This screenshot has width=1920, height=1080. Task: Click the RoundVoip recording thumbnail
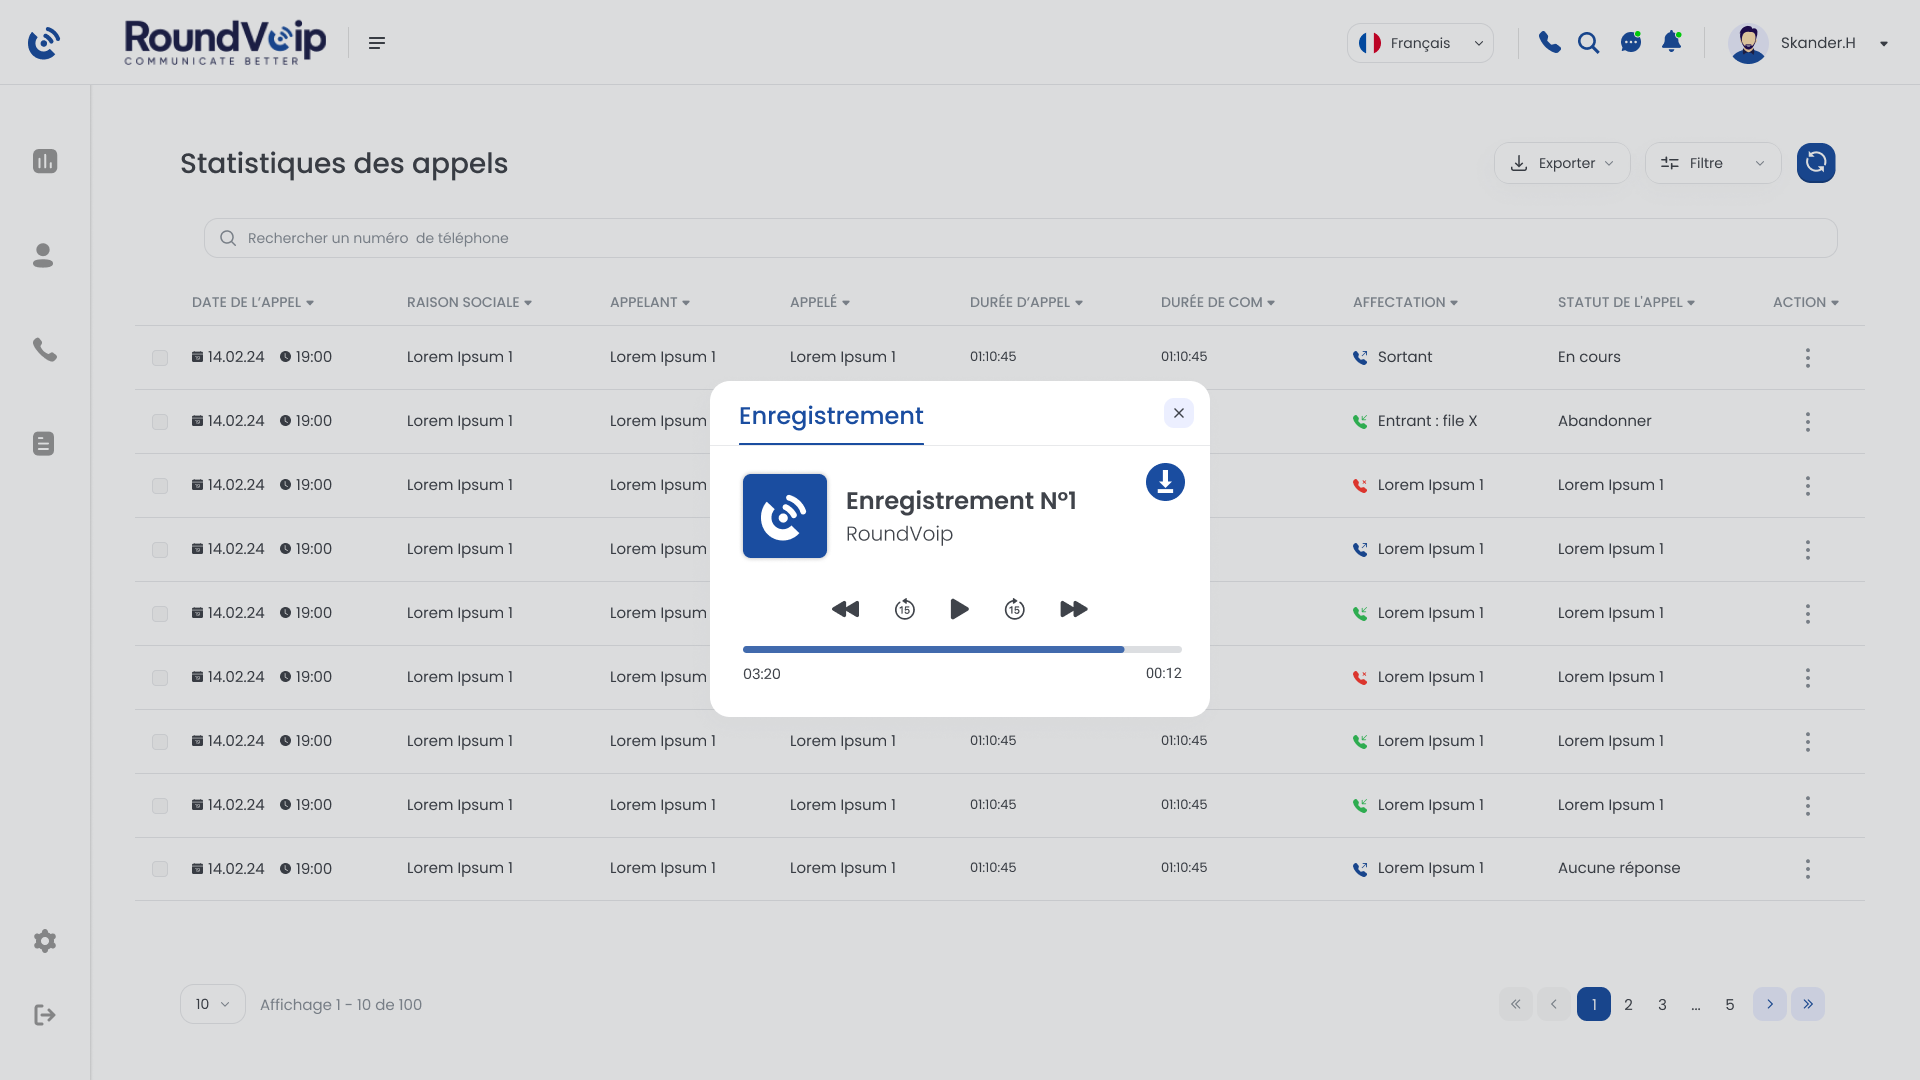point(785,516)
